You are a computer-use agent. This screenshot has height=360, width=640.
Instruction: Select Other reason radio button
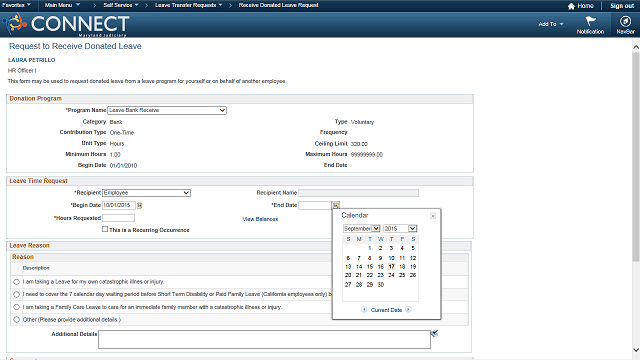click(x=16, y=320)
